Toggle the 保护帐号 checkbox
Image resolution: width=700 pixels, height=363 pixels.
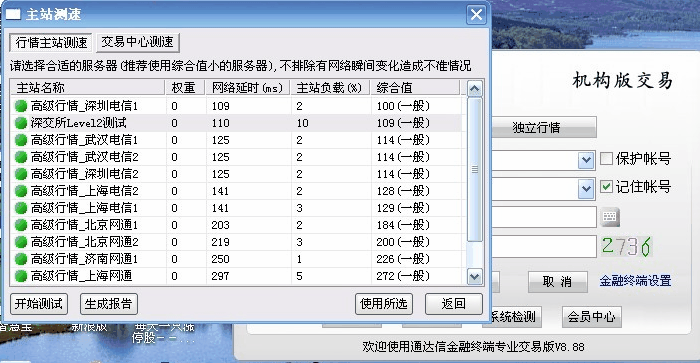(606, 158)
